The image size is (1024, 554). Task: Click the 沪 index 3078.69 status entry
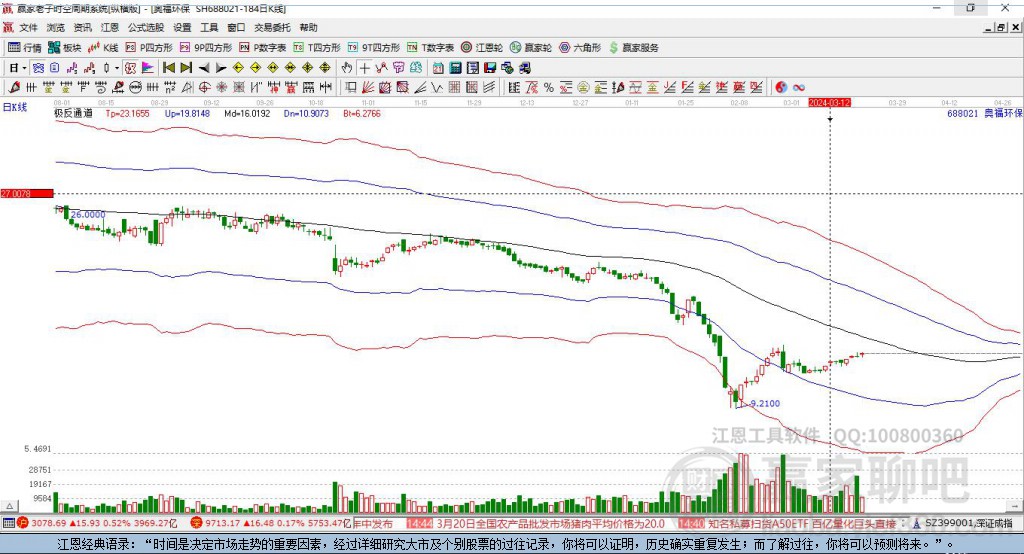click(97, 523)
